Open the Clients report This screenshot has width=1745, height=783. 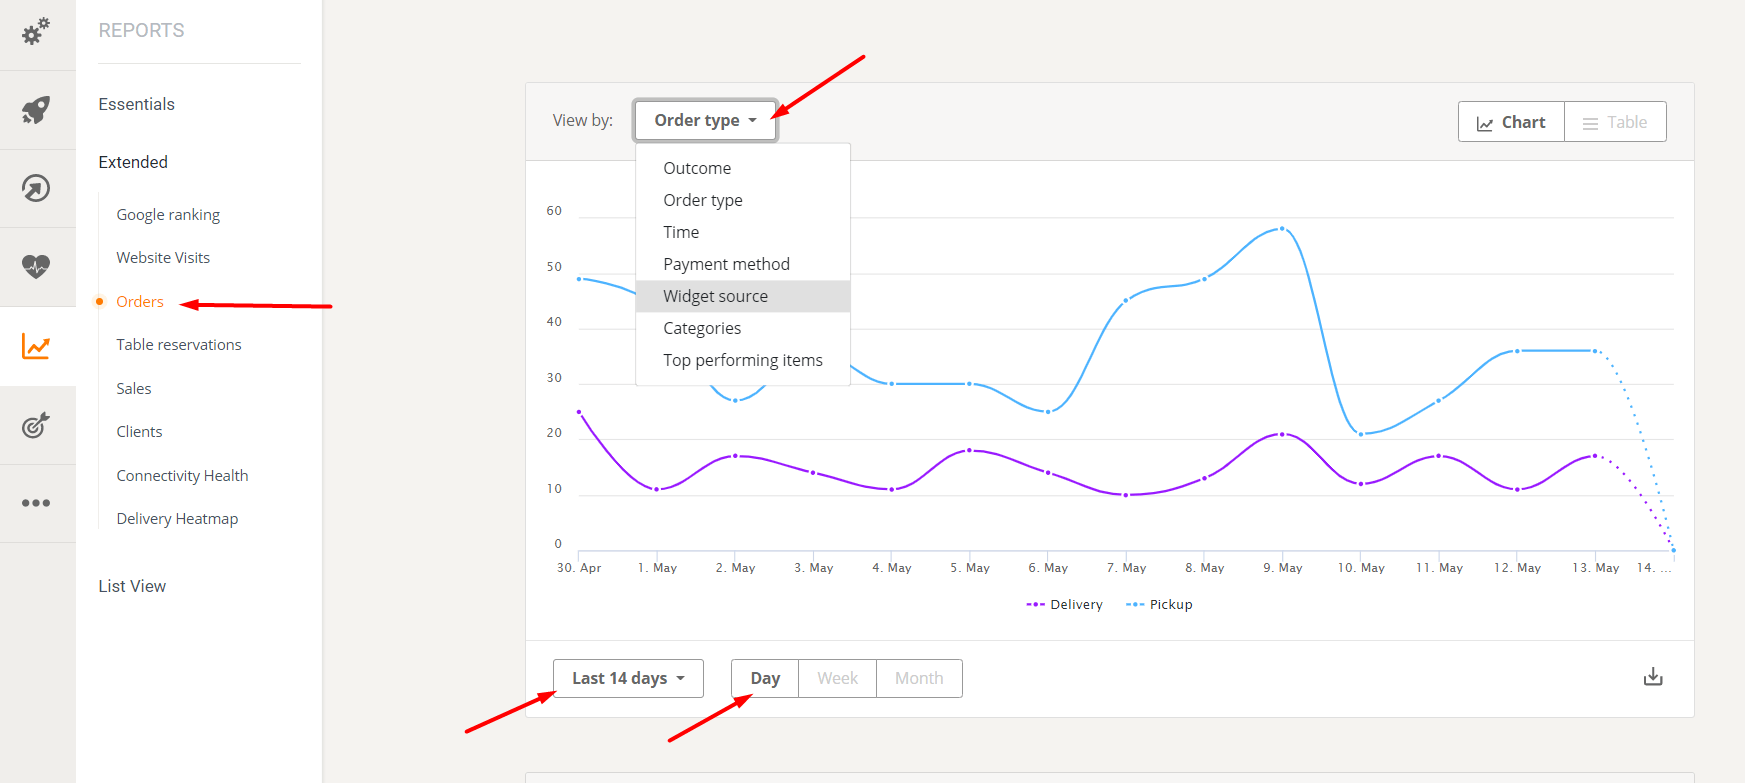click(139, 431)
